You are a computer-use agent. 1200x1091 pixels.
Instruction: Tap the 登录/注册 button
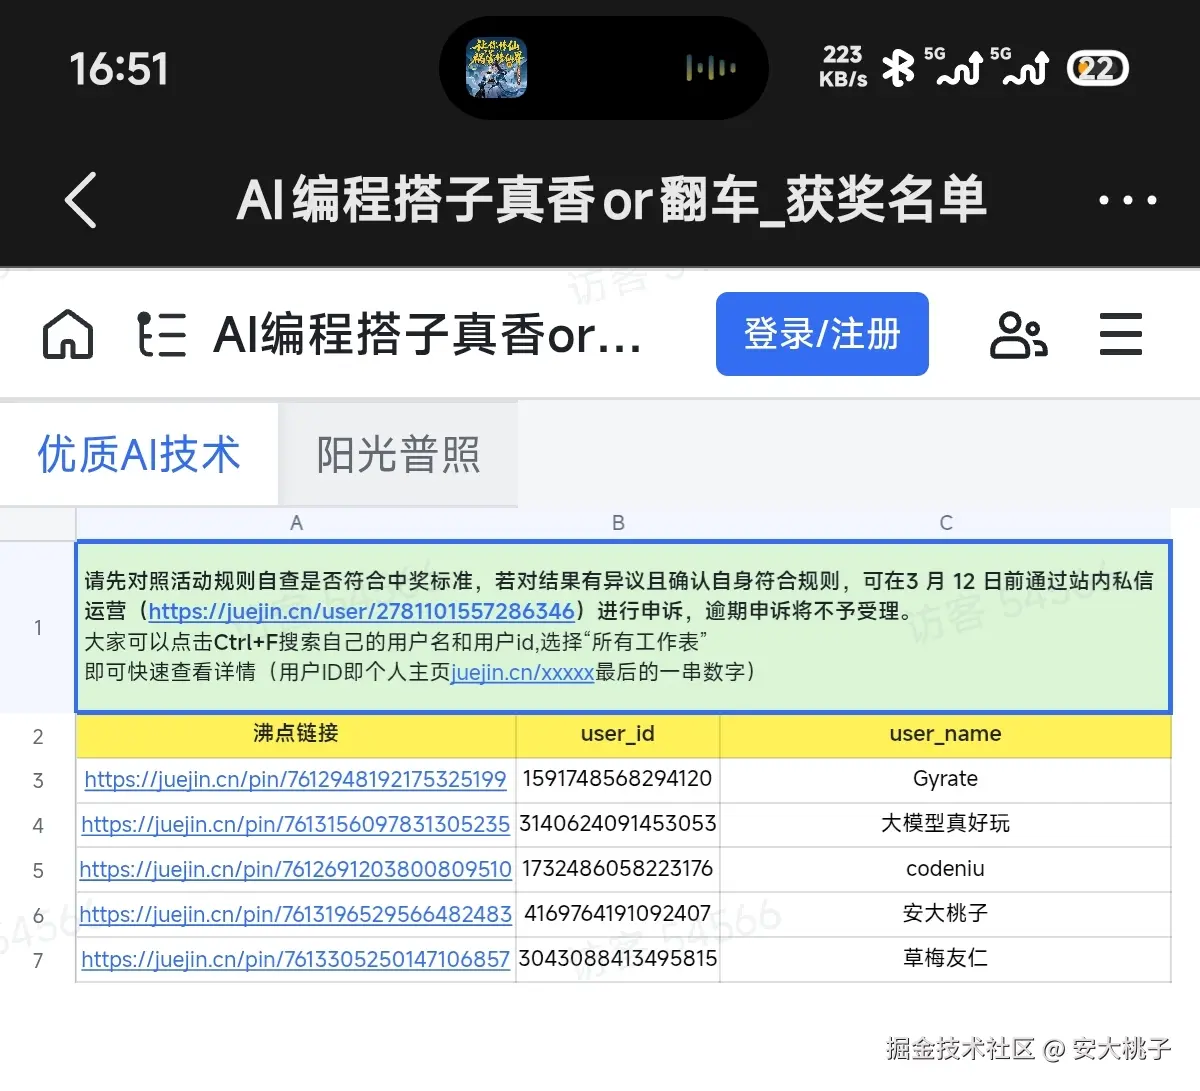point(822,334)
